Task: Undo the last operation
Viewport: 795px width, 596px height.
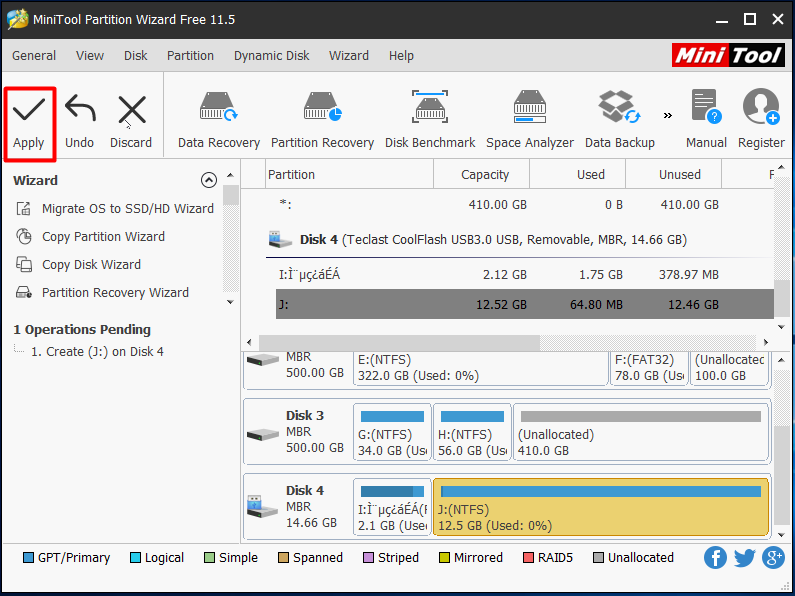Action: (x=80, y=124)
